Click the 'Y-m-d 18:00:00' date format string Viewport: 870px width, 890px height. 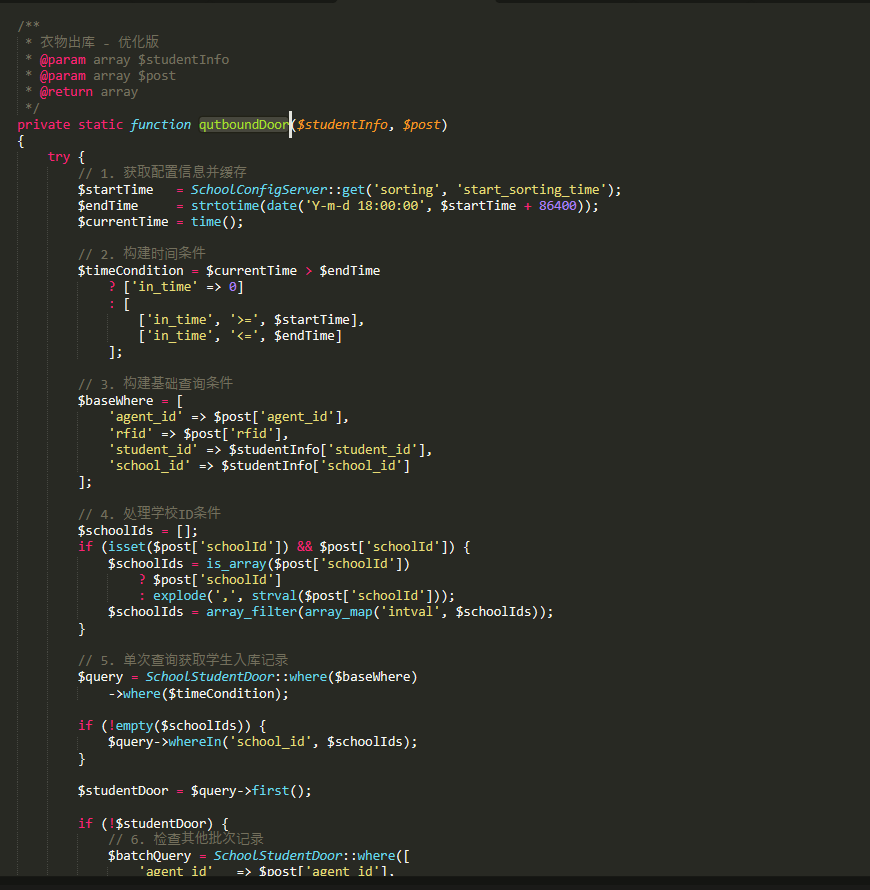pyautogui.click(x=364, y=205)
